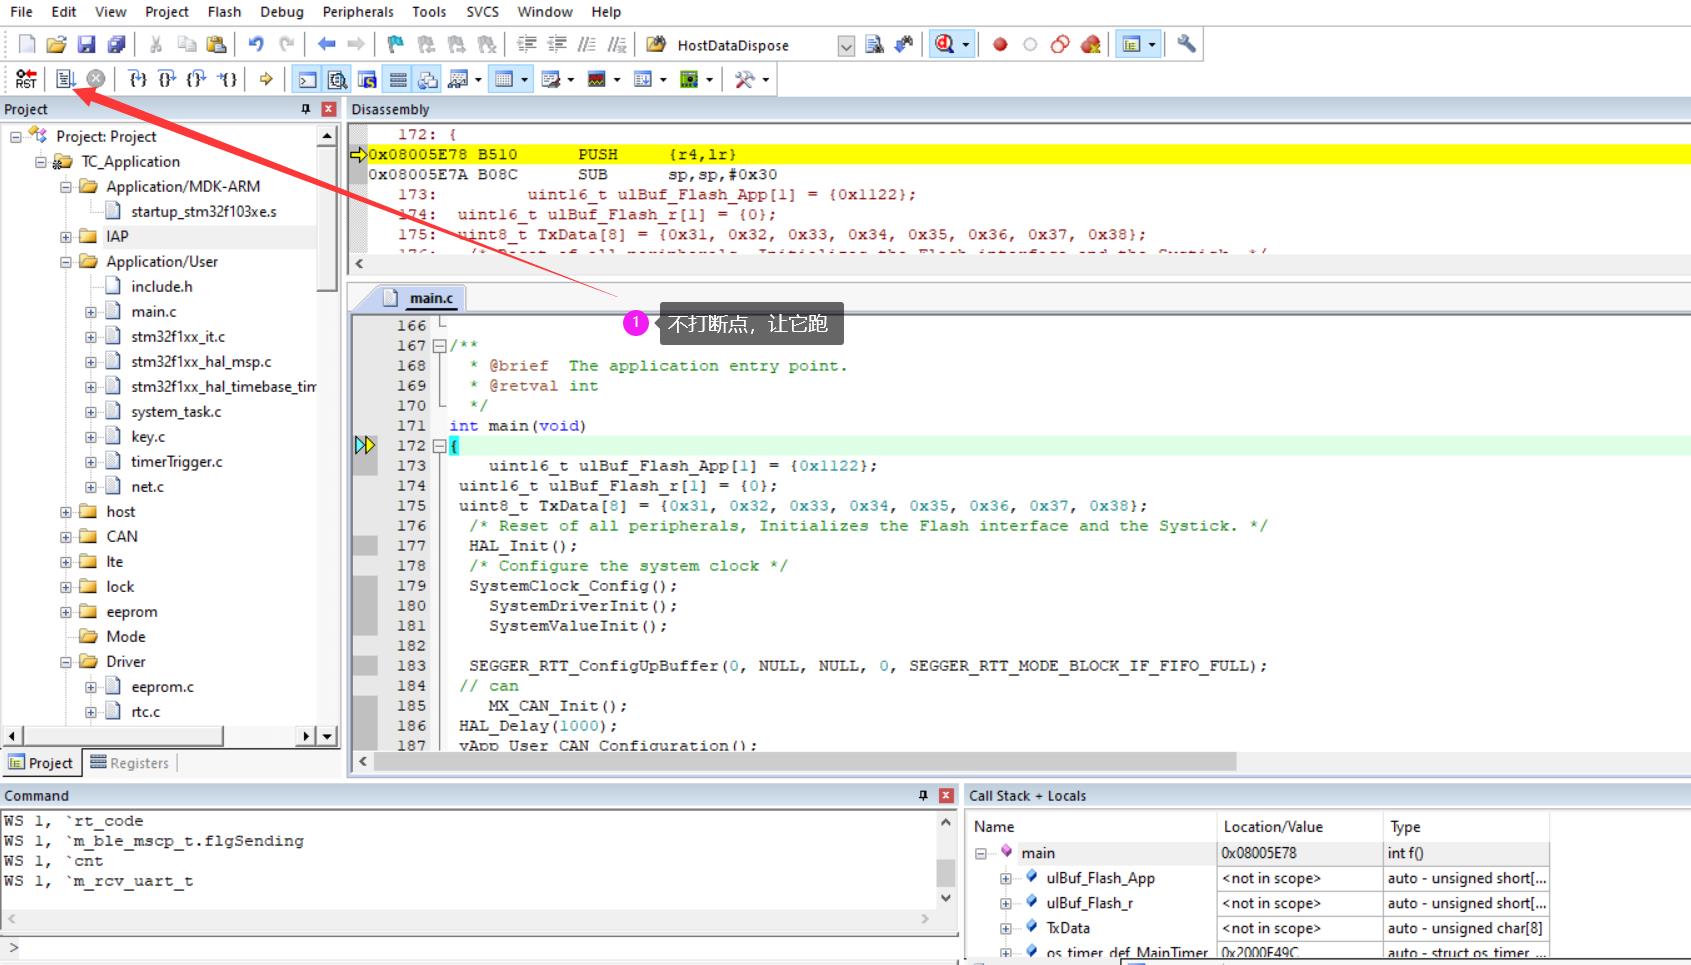
Task: Save current file icon
Action: [87, 44]
